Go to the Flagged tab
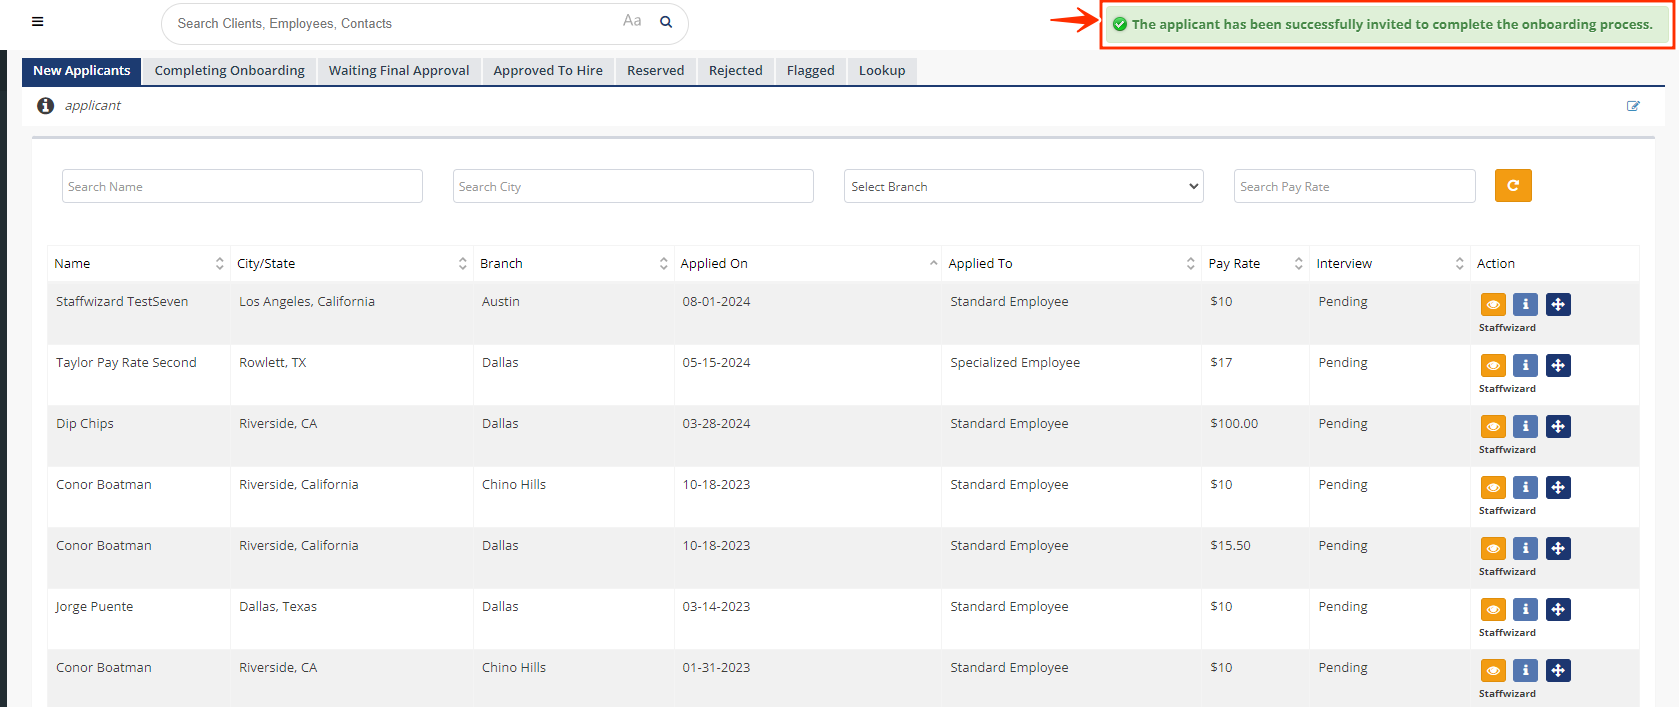This screenshot has width=1679, height=707. point(810,71)
